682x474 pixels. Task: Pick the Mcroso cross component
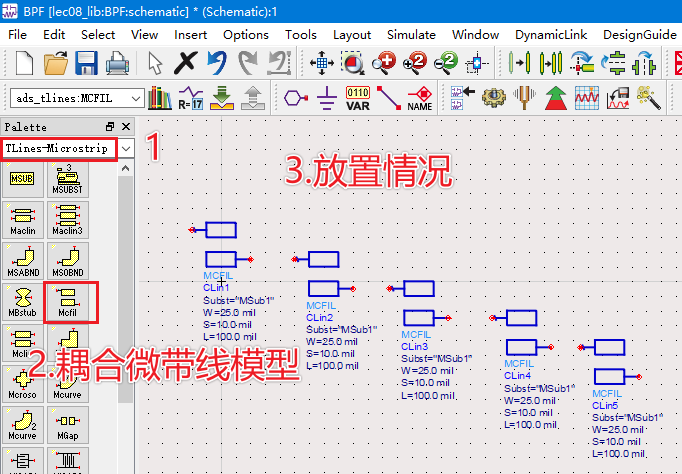[x=23, y=384]
